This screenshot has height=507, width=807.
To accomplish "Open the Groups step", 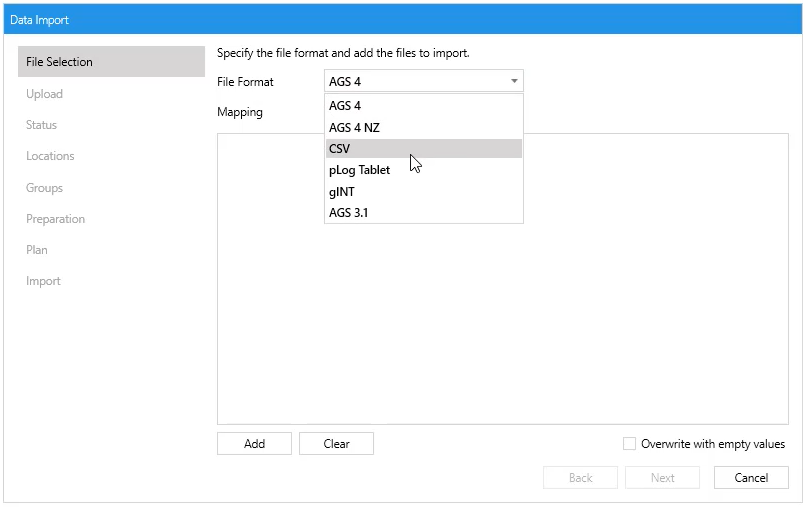I will (x=44, y=188).
